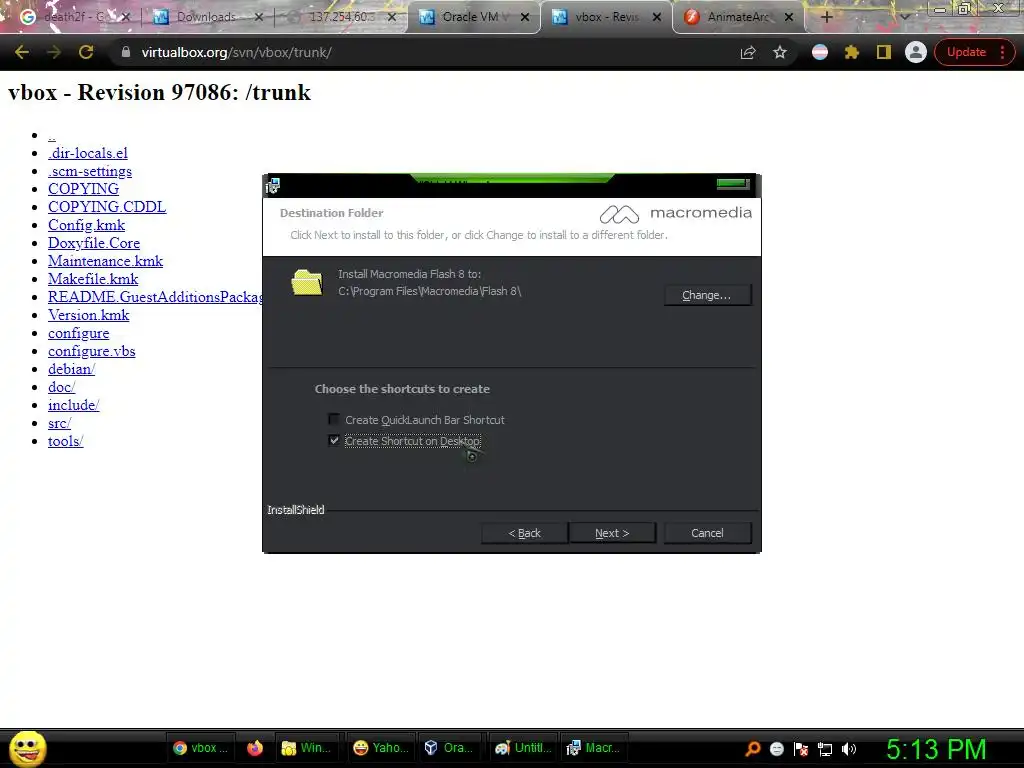The height and width of the screenshot is (768, 1024).
Task: Click the striped circle extension icon
Action: [820, 52]
